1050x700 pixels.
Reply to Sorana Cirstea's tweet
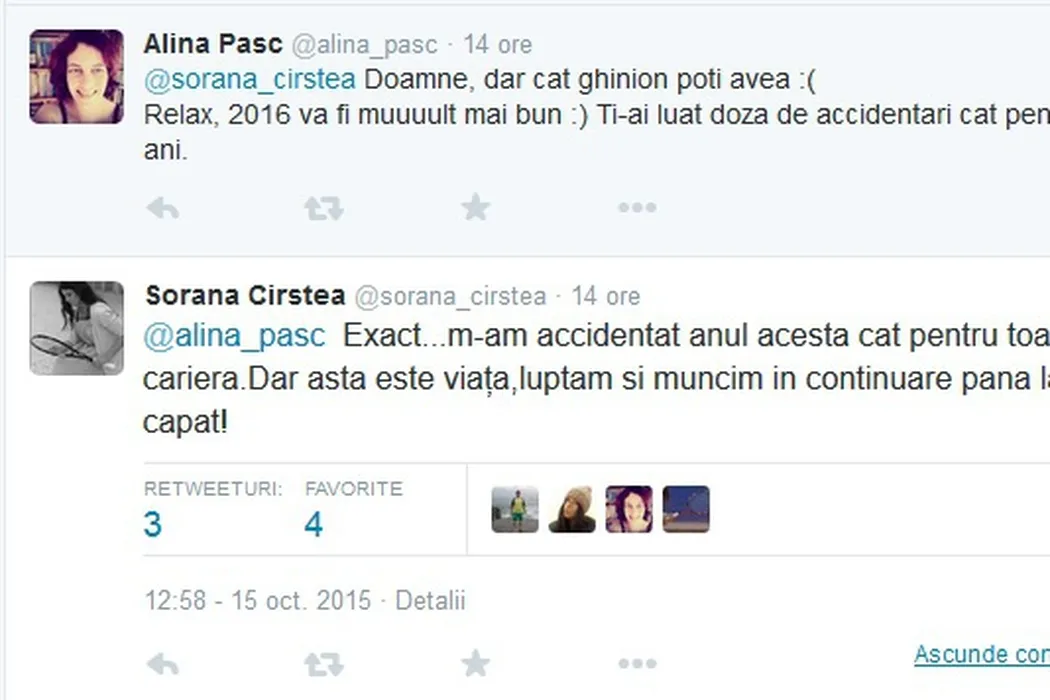(x=163, y=664)
